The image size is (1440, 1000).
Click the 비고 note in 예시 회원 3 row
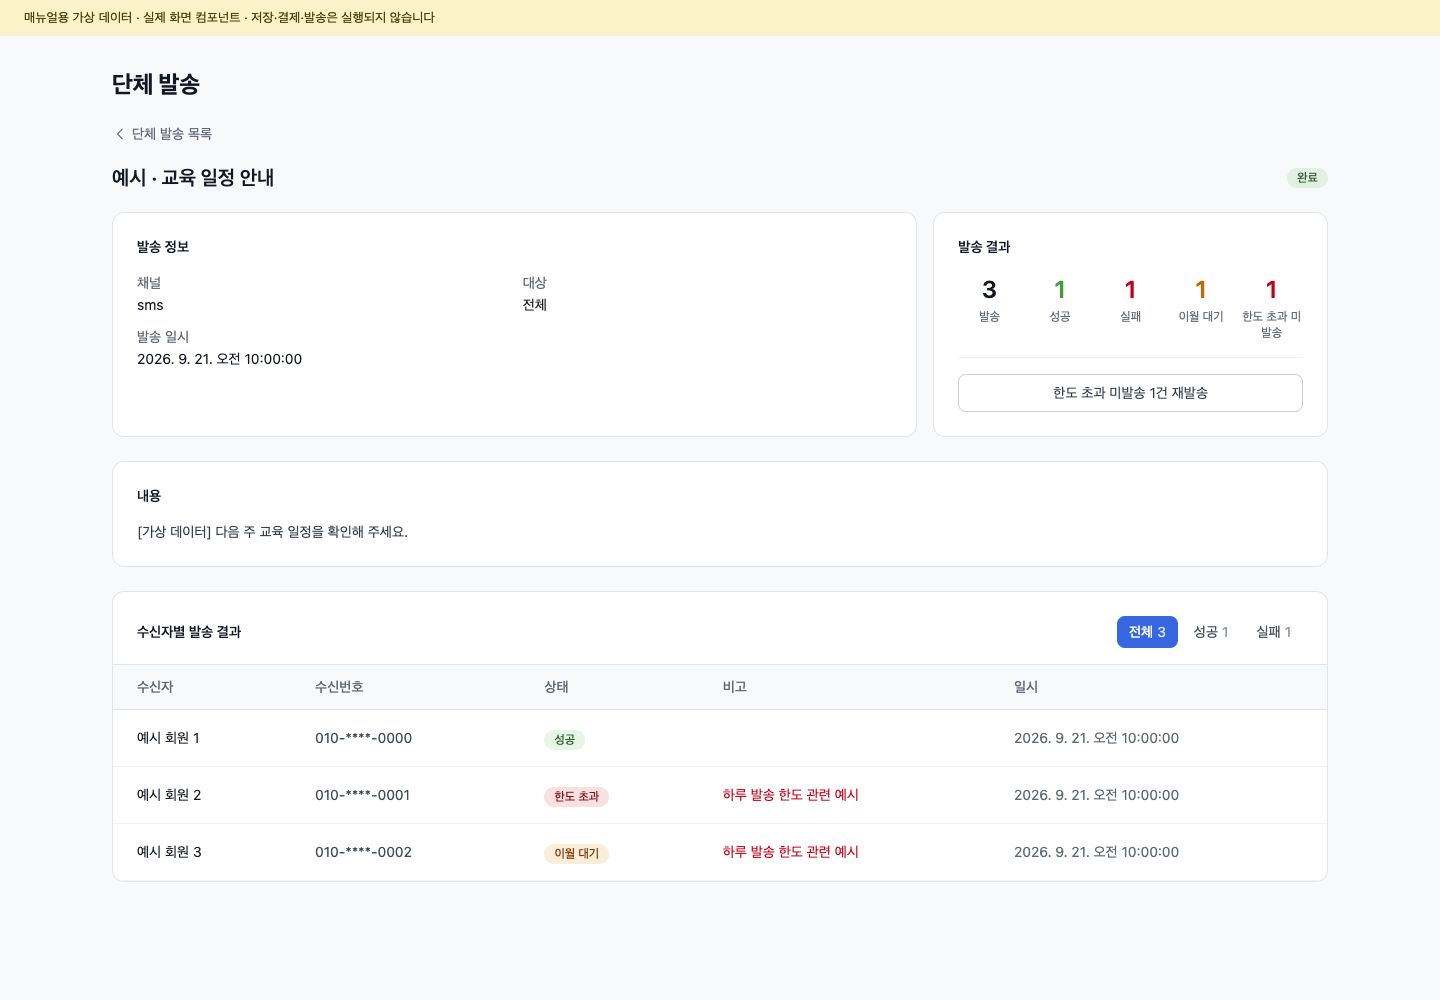pyautogui.click(x=791, y=852)
